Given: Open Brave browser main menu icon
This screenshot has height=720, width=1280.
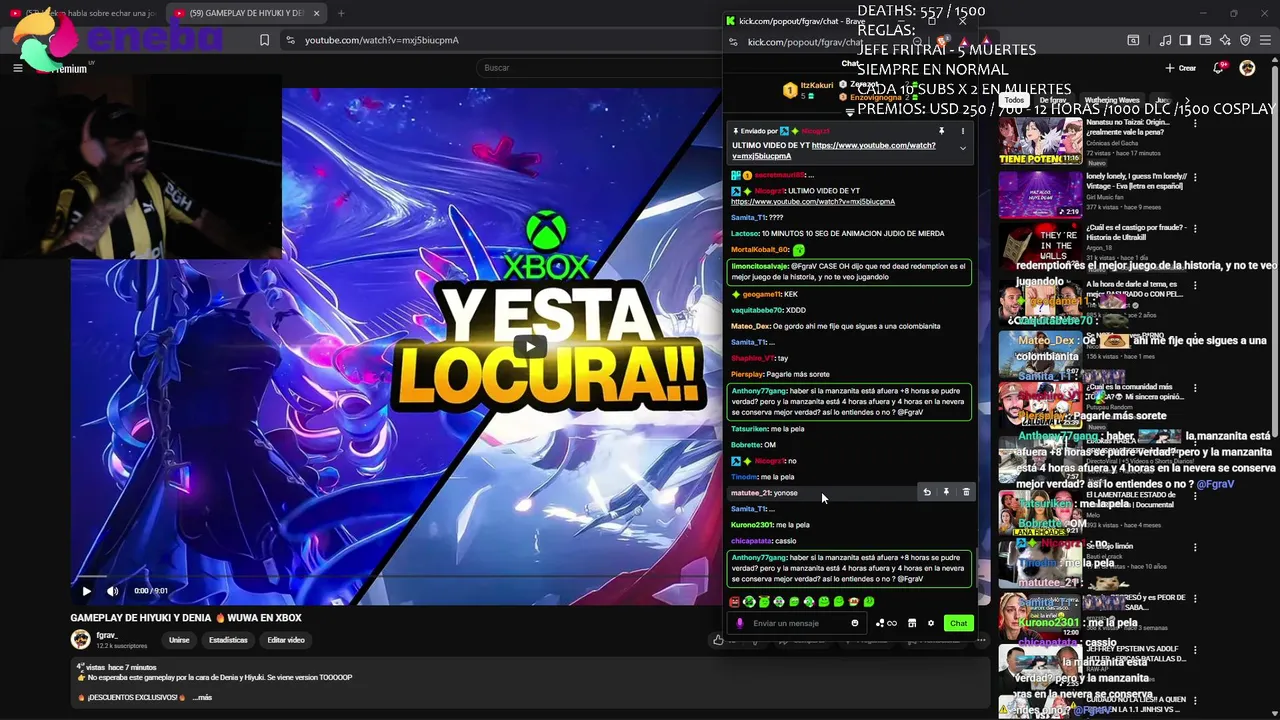Looking at the screenshot, I should (1266, 40).
